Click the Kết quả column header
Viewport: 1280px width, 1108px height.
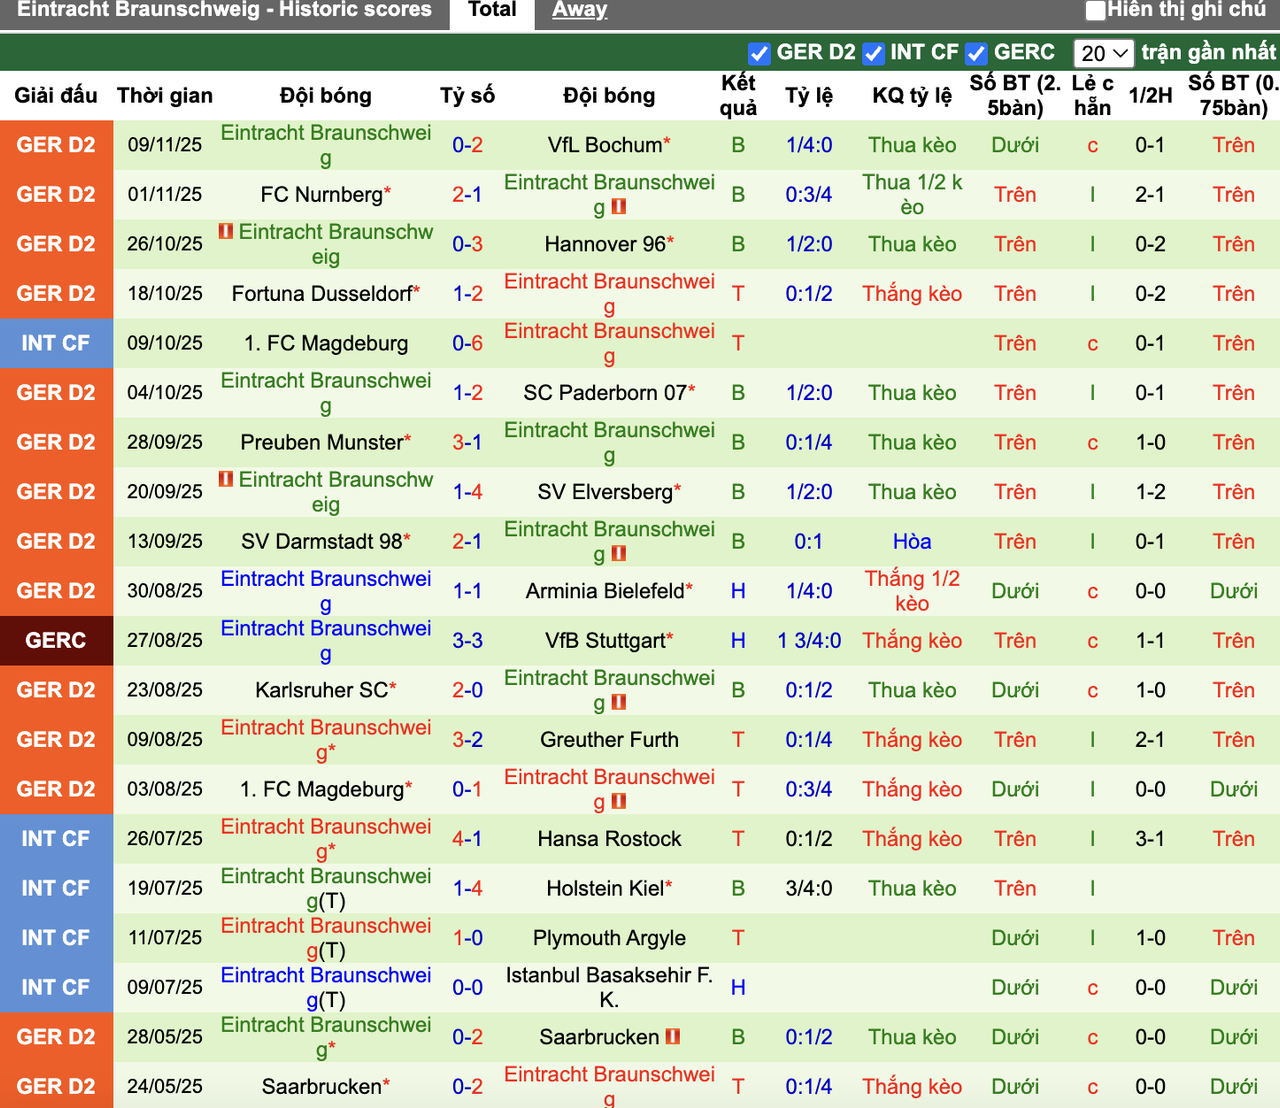[x=738, y=96]
